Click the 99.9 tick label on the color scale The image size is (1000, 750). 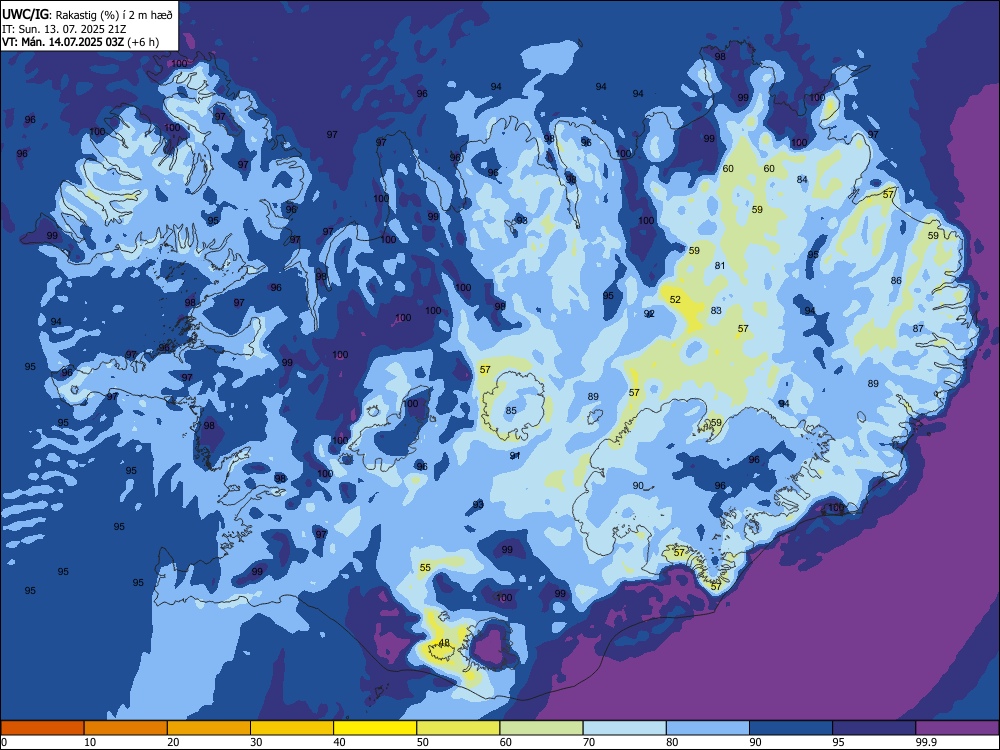(925, 742)
